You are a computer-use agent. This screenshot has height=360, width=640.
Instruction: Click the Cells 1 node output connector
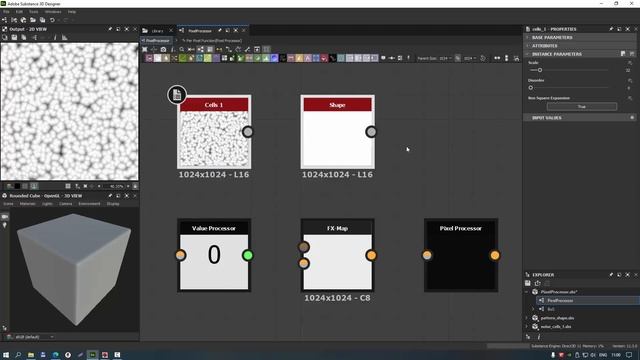(x=247, y=132)
